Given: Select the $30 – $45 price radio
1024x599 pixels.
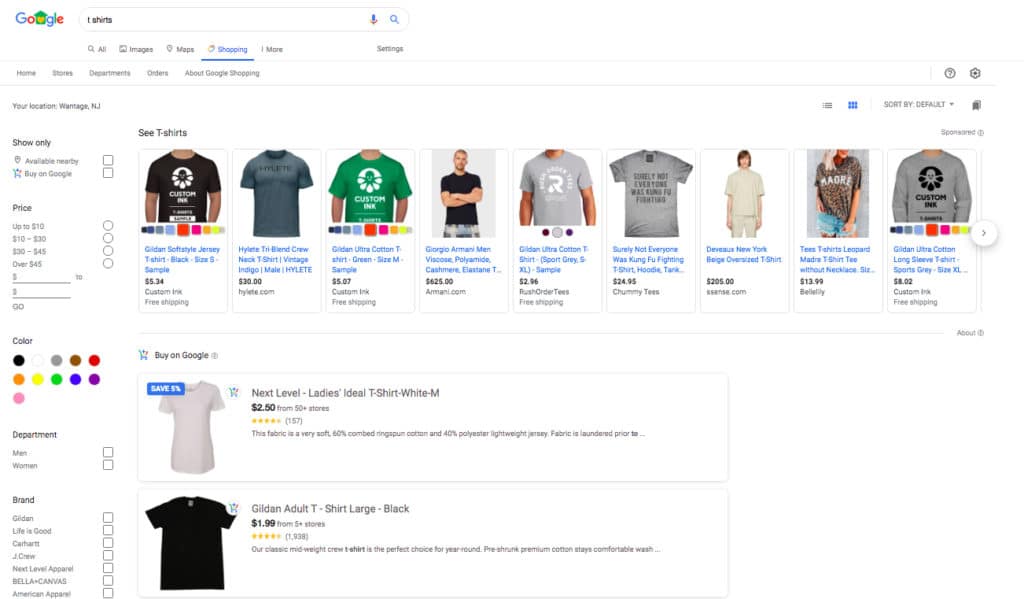Looking at the screenshot, I should [108, 251].
